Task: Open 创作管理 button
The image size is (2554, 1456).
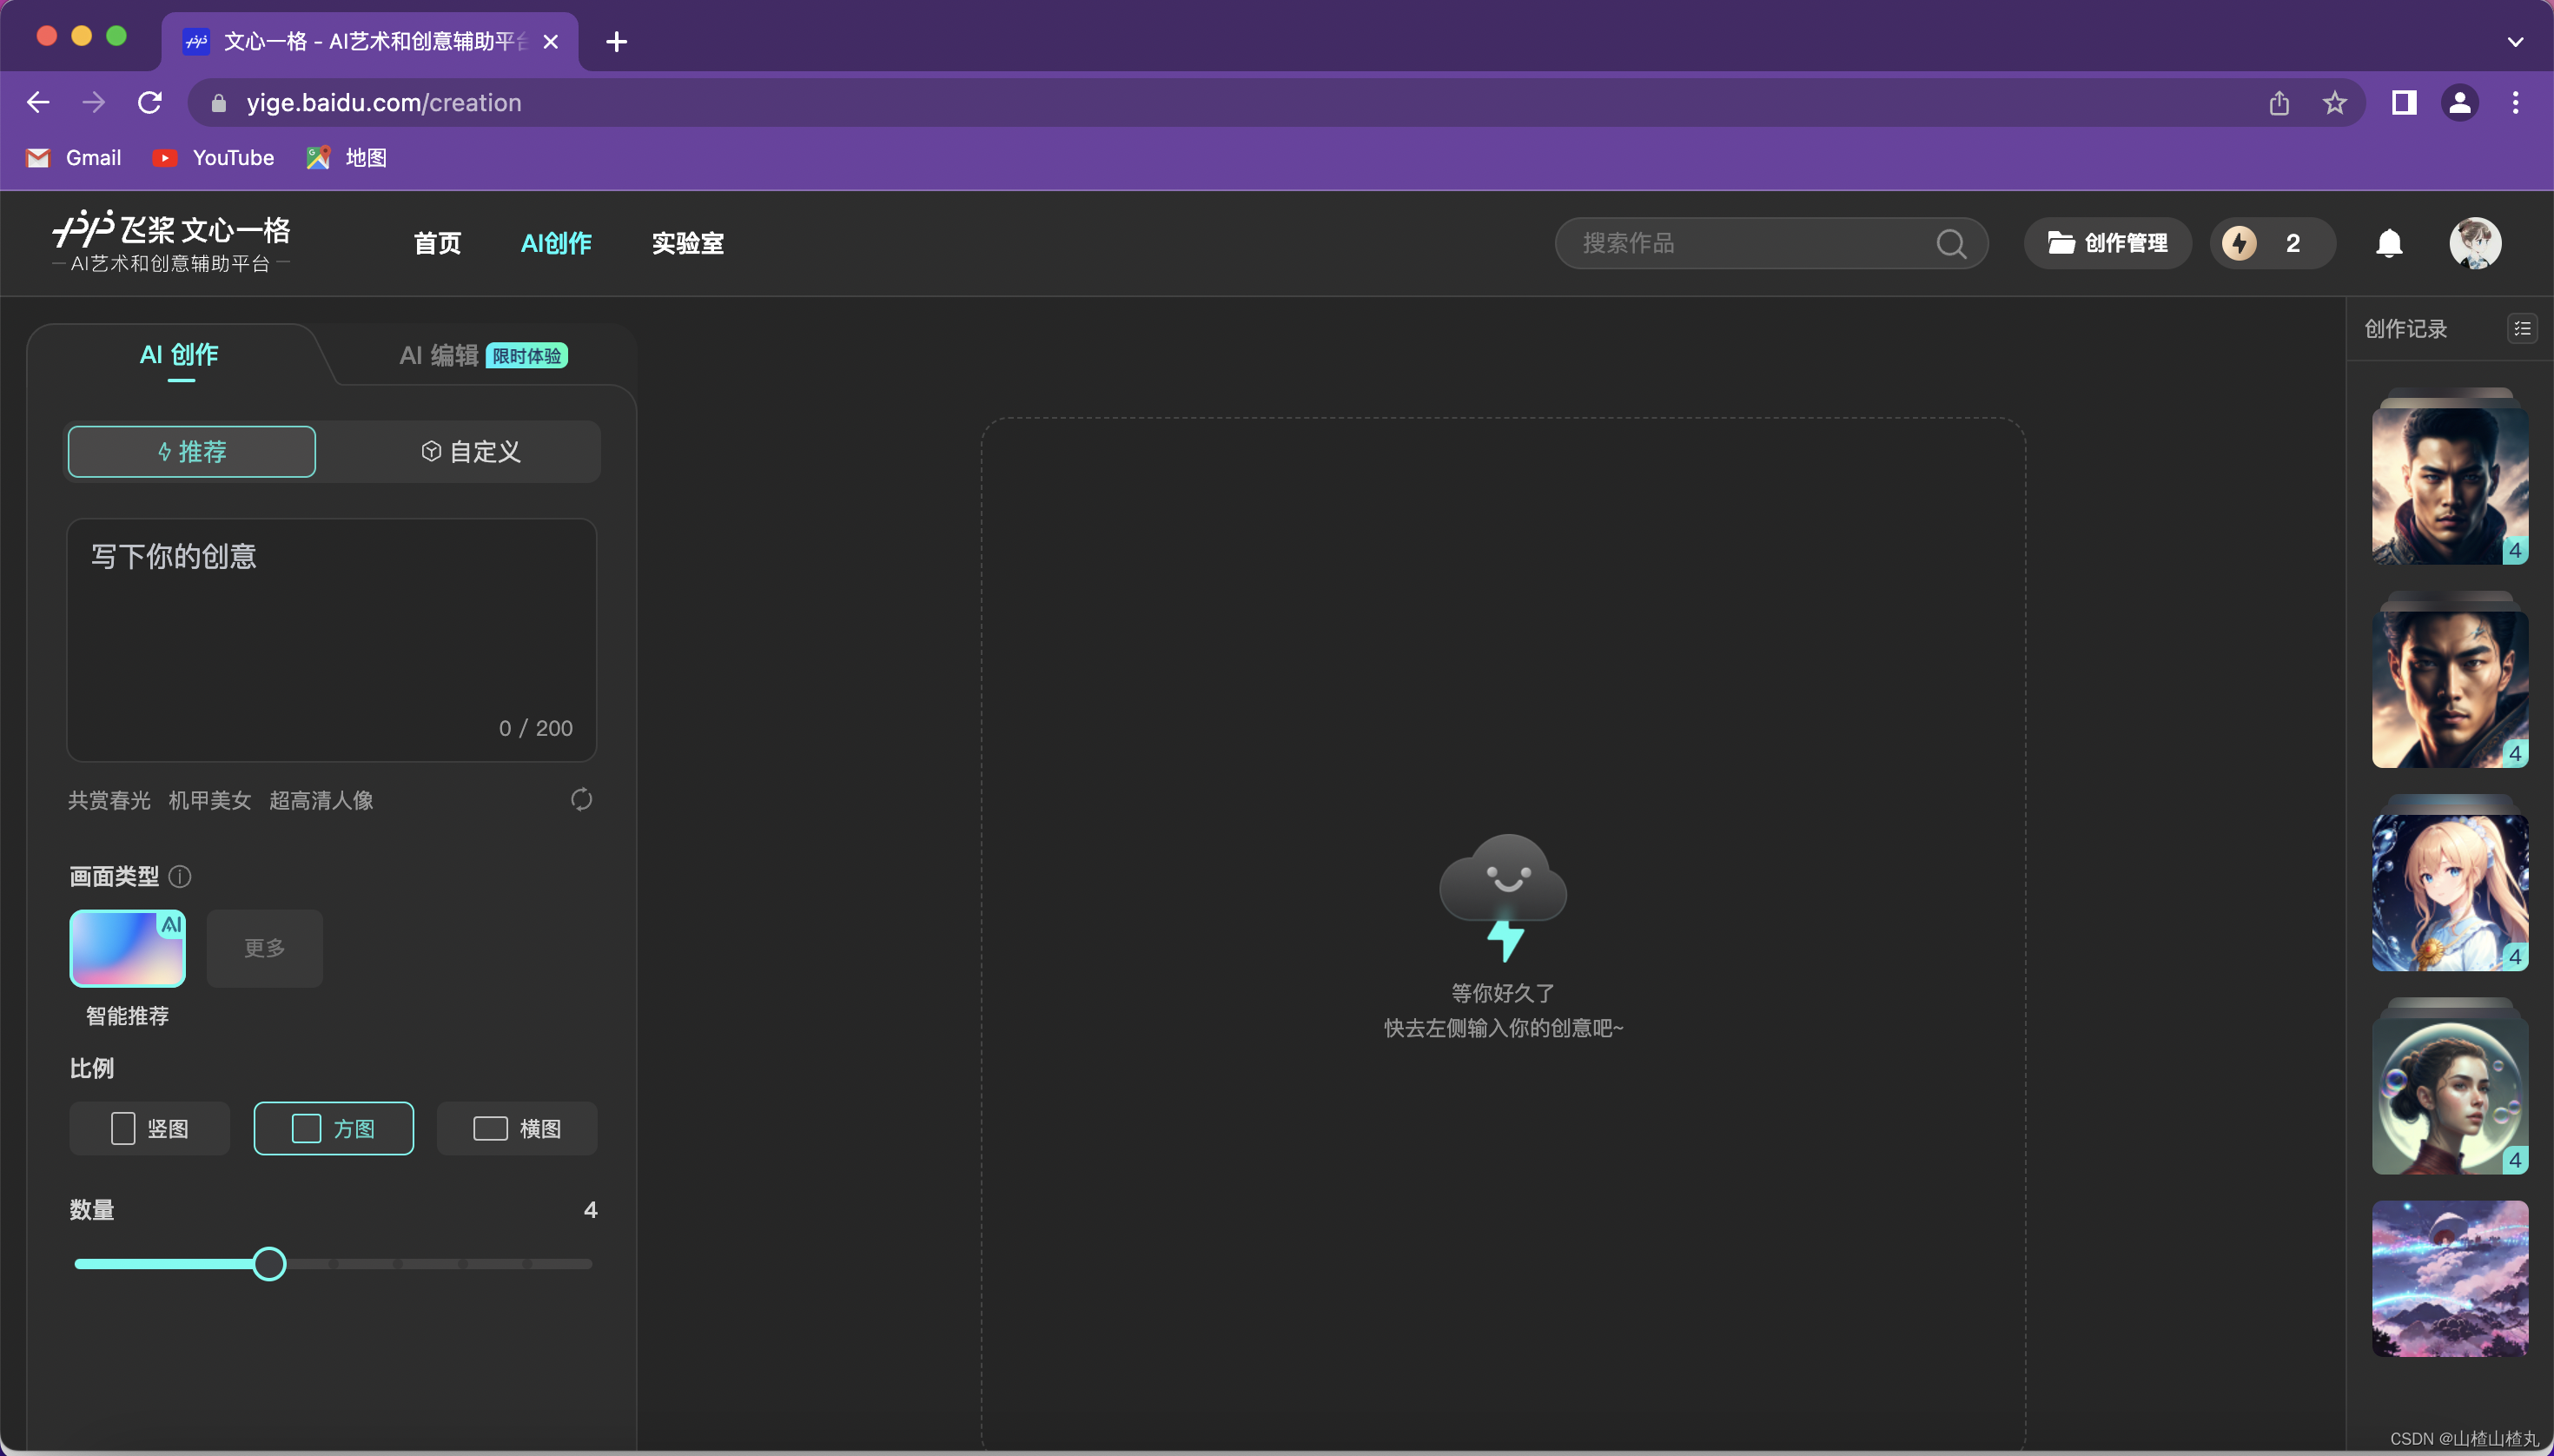Action: point(2108,243)
